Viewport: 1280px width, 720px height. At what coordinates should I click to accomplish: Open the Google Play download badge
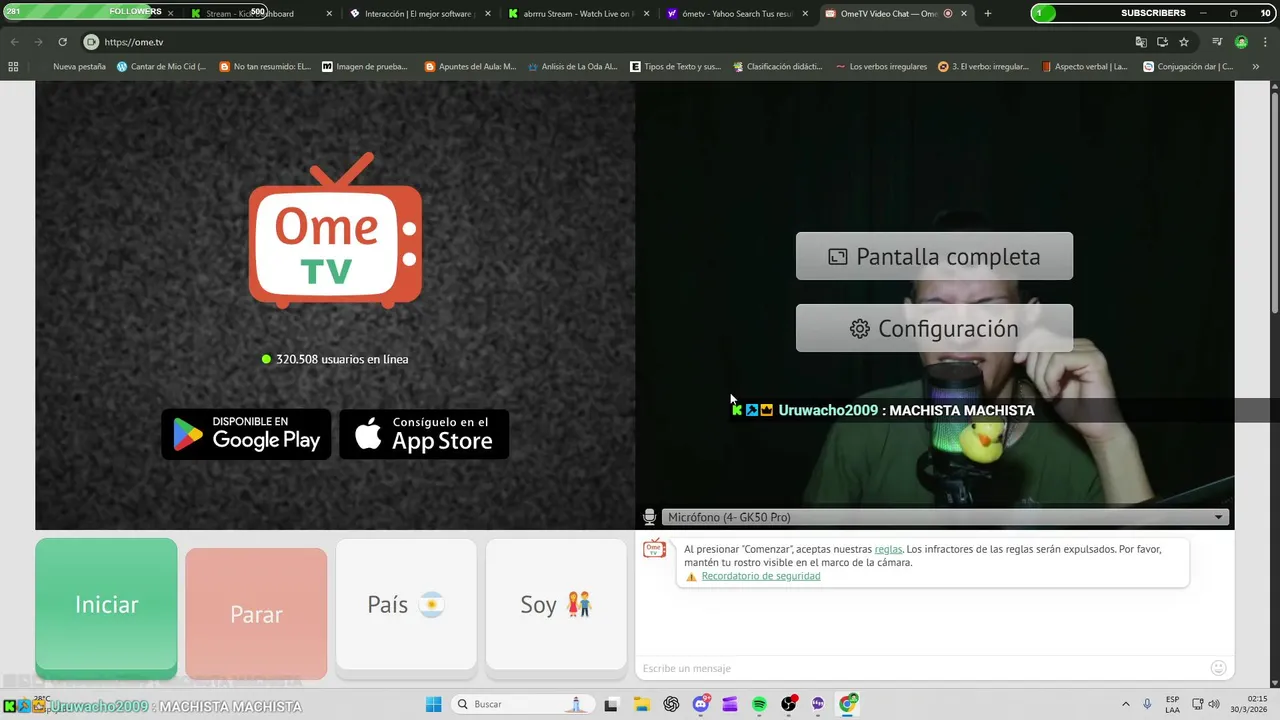click(x=246, y=434)
